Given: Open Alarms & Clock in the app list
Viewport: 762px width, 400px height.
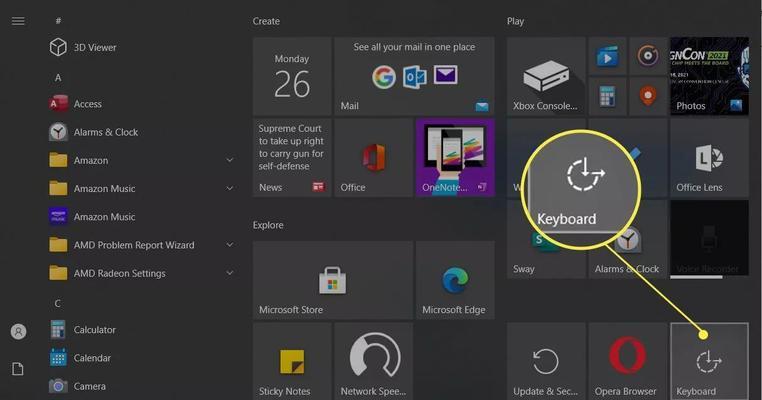Looking at the screenshot, I should (141, 132).
